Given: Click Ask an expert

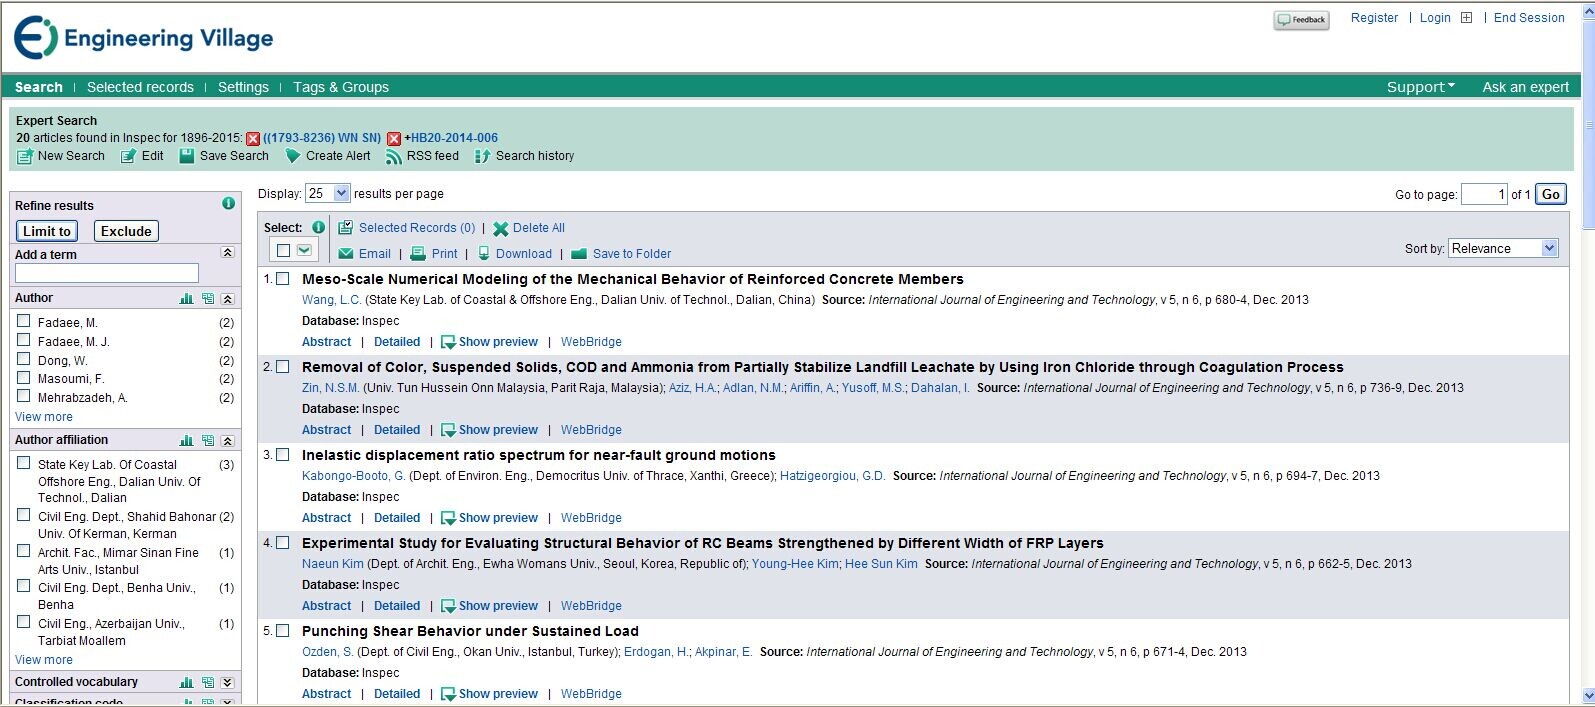Looking at the screenshot, I should [x=1525, y=87].
